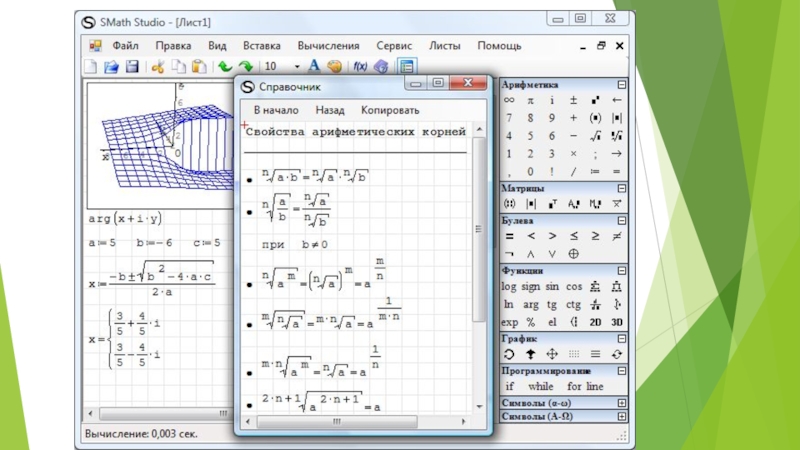
Task: Insert the less-or-equal Boolean operator
Action: [573, 236]
